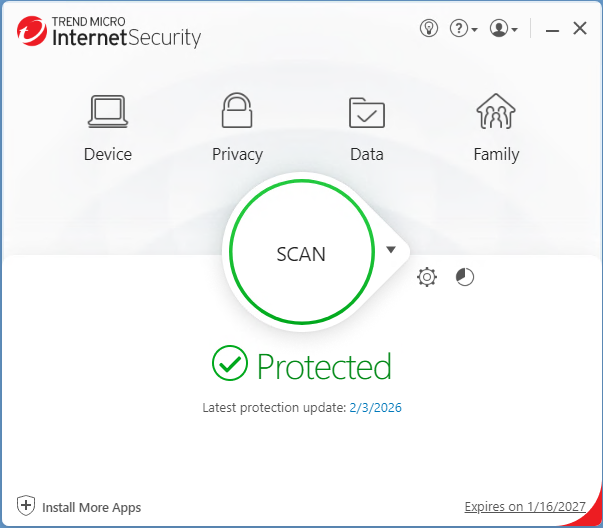Image resolution: width=603 pixels, height=528 pixels.
Task: Expand the scan options arrow
Action: click(391, 250)
